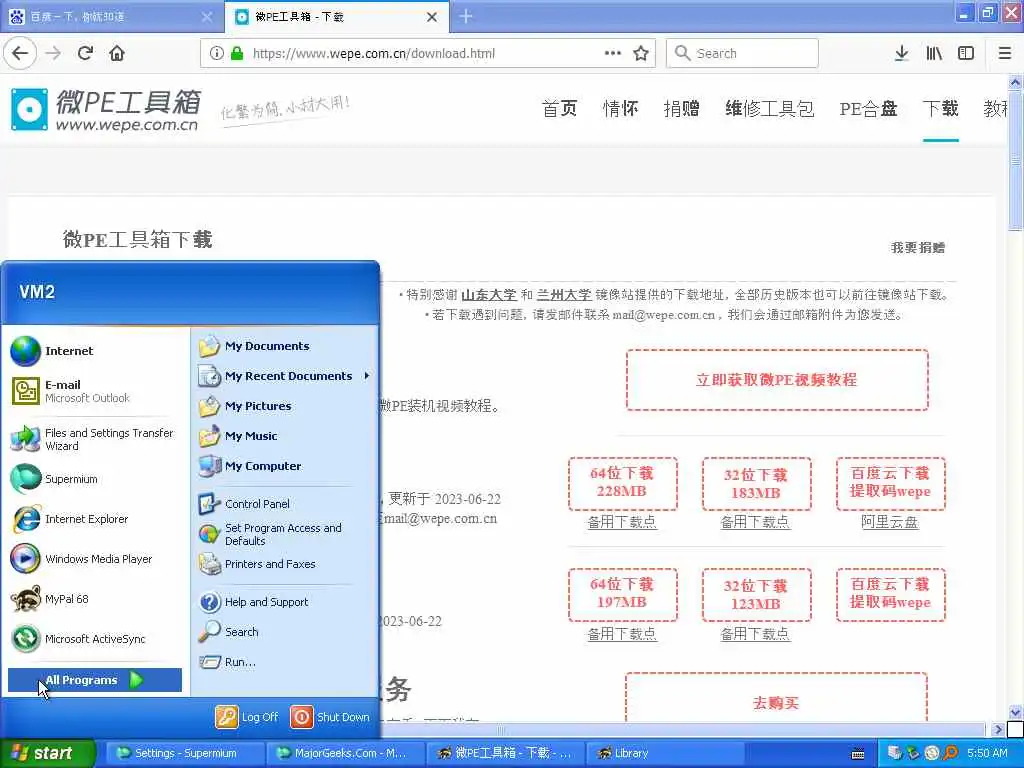Switch to Library taskbar window
Image resolution: width=1024 pixels, height=768 pixels.
point(666,753)
